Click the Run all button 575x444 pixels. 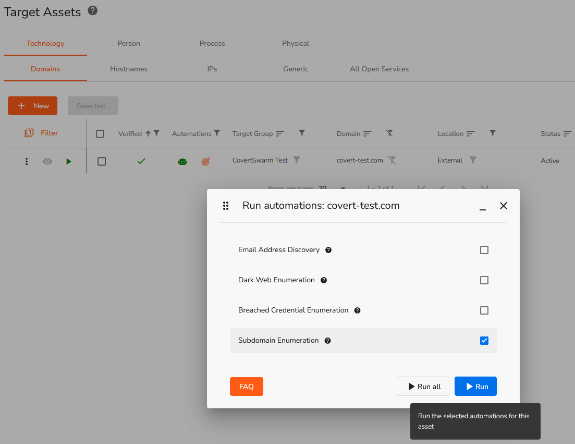coord(423,386)
